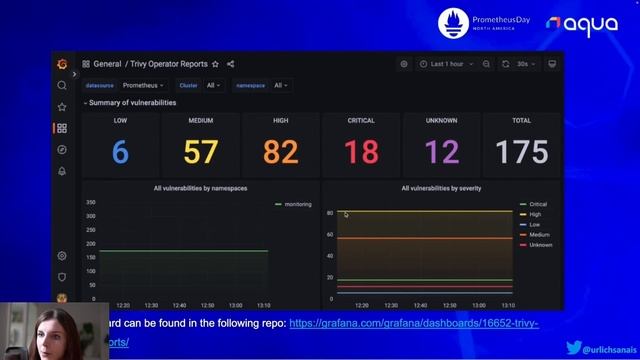Share the dashboard via share icon
640x360 pixels.
tap(231, 64)
